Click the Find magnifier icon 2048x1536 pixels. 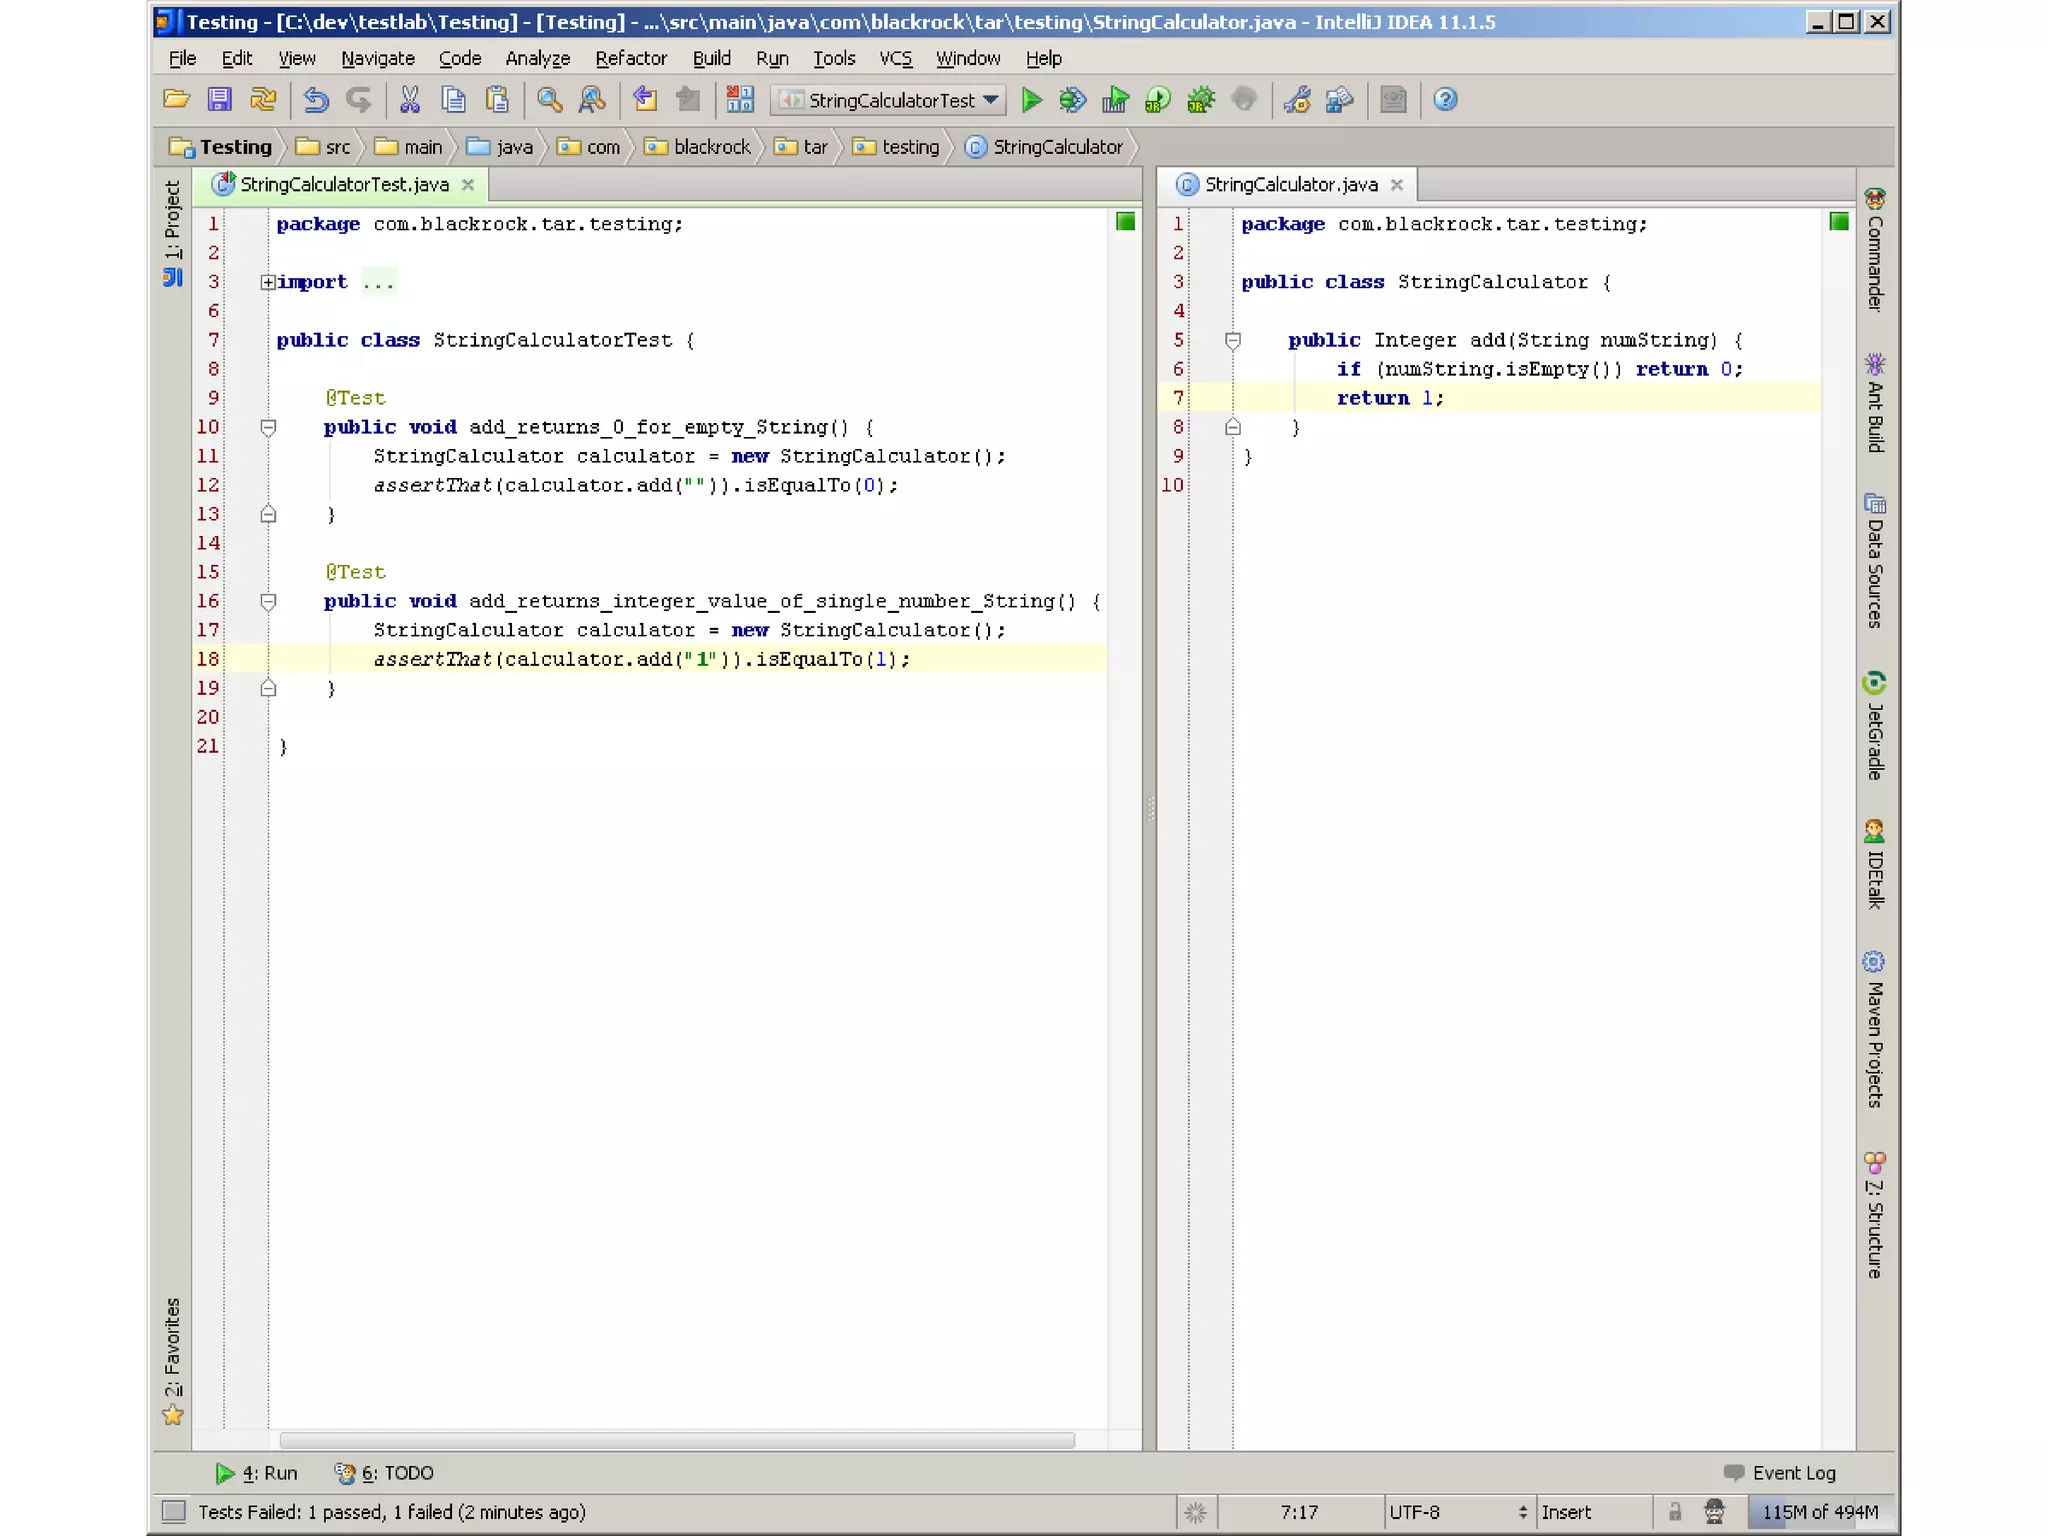tap(549, 100)
